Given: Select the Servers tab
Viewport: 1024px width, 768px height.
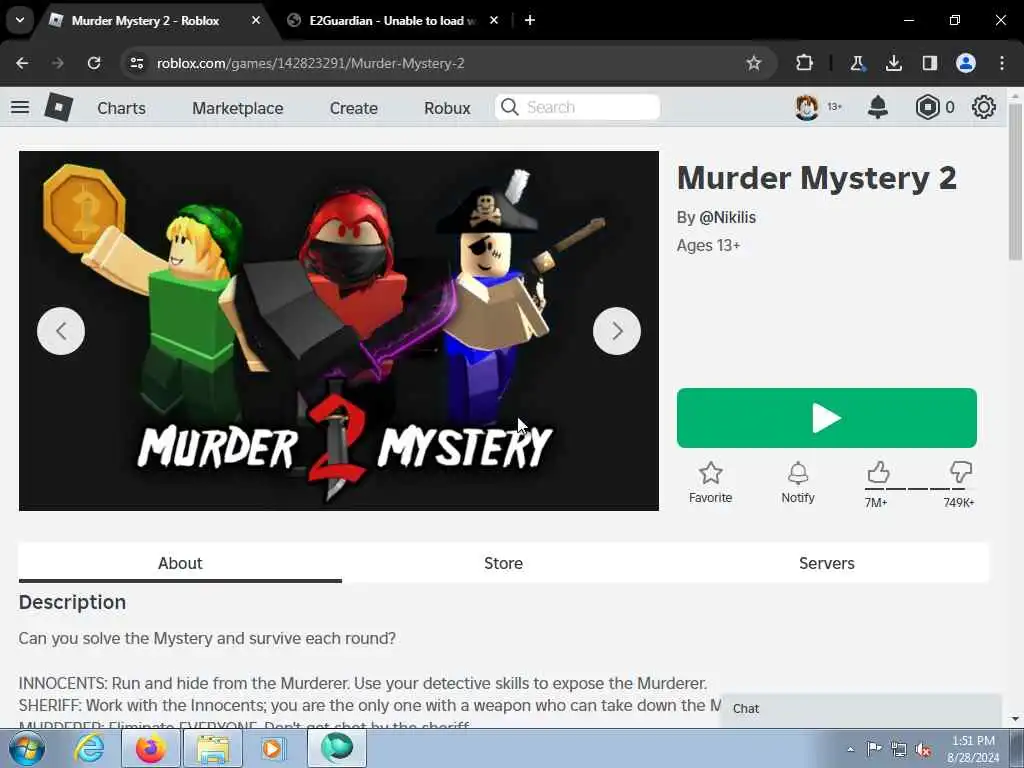Looking at the screenshot, I should [827, 563].
